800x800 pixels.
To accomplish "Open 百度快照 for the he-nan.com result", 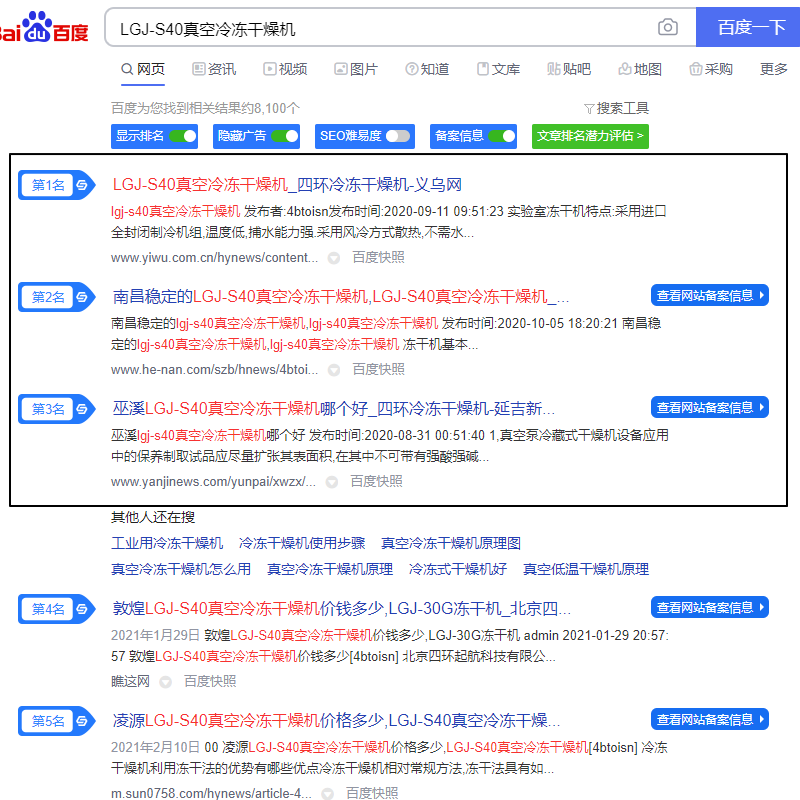I will click(x=378, y=369).
